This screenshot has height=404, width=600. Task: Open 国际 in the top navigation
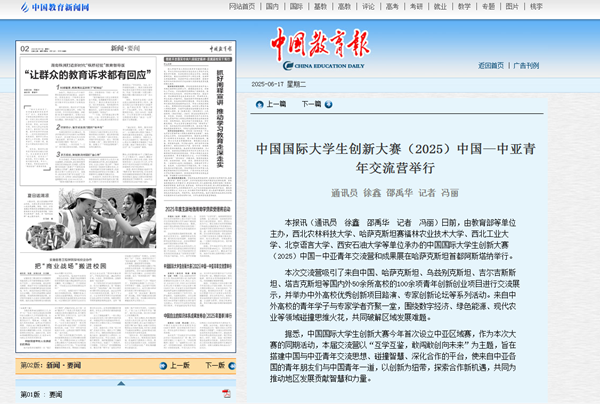pyautogui.click(x=296, y=7)
